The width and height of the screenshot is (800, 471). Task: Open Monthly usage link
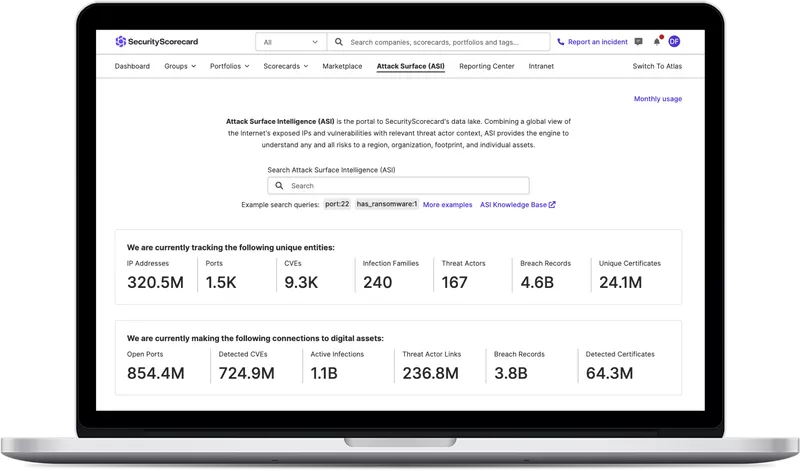click(x=658, y=99)
